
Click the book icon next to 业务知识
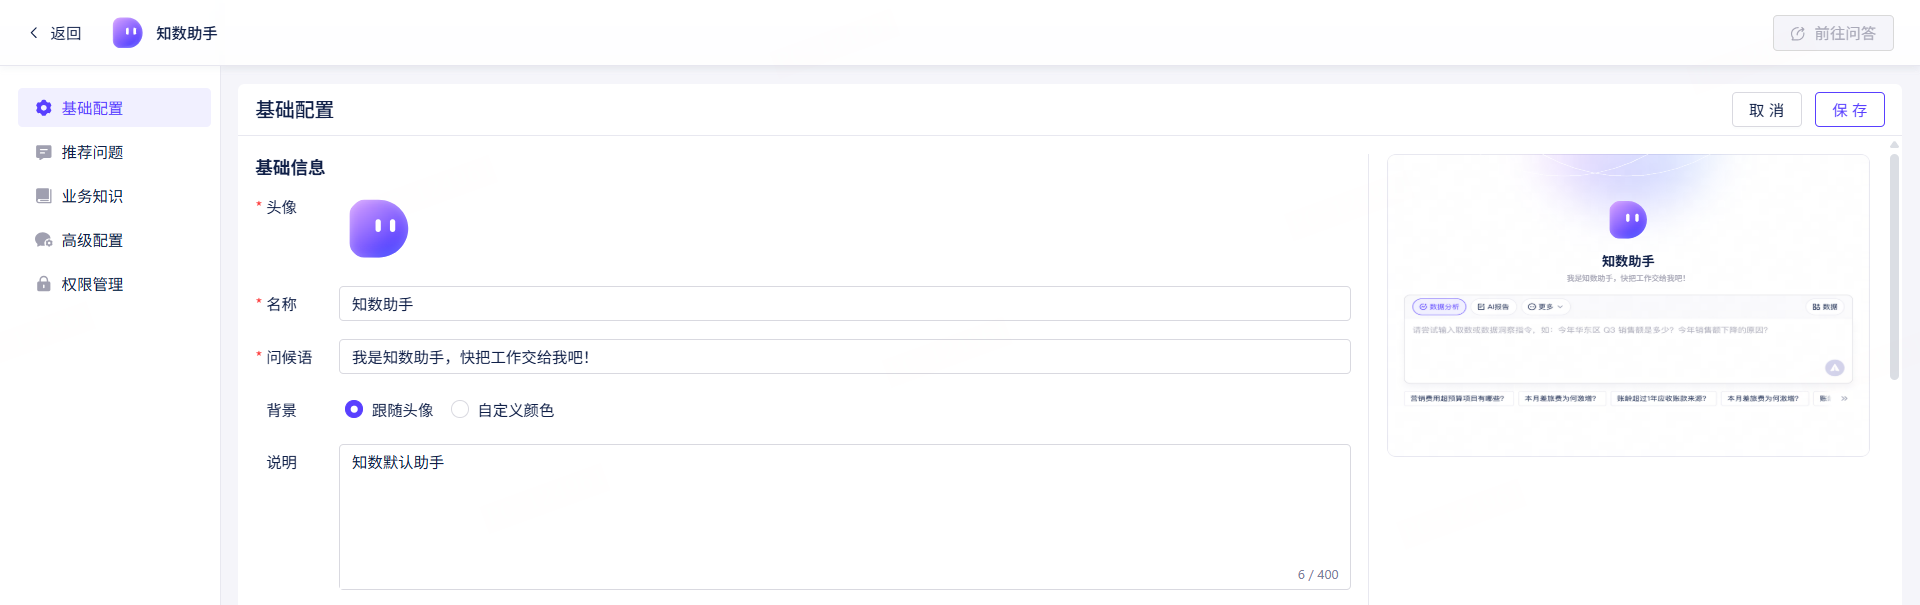click(x=44, y=196)
